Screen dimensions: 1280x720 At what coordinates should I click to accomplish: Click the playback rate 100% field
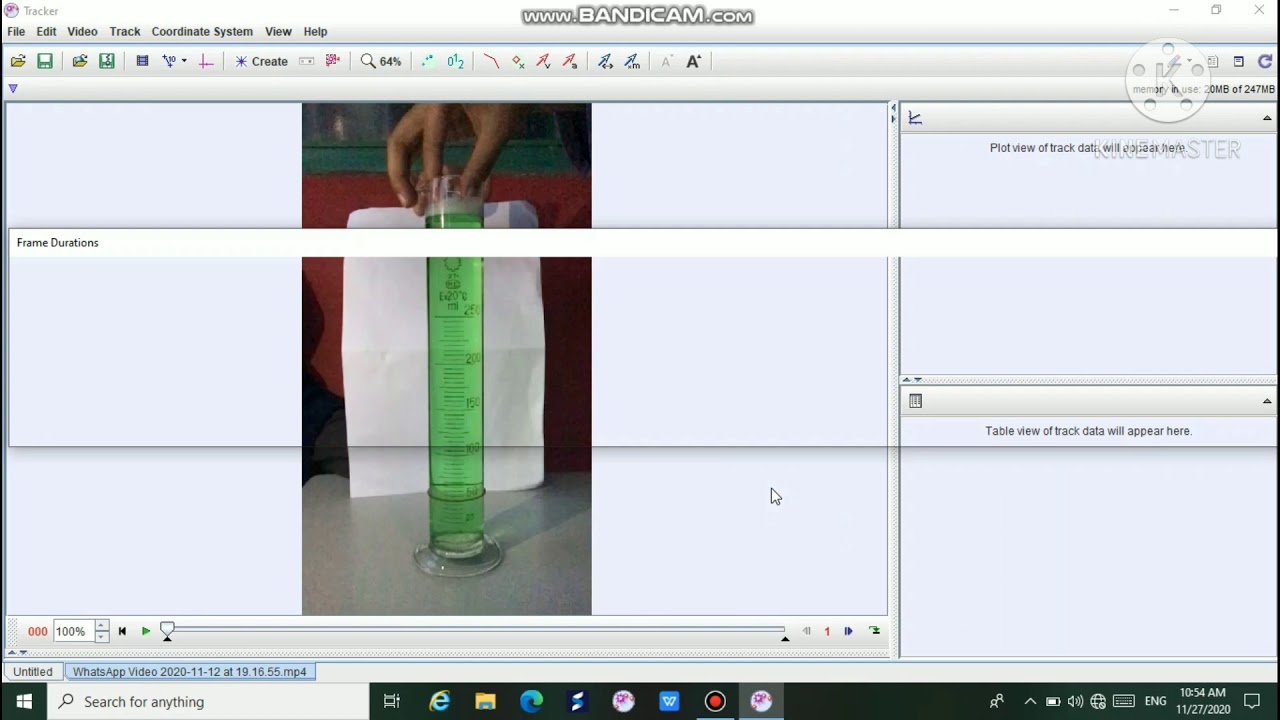[x=72, y=631]
